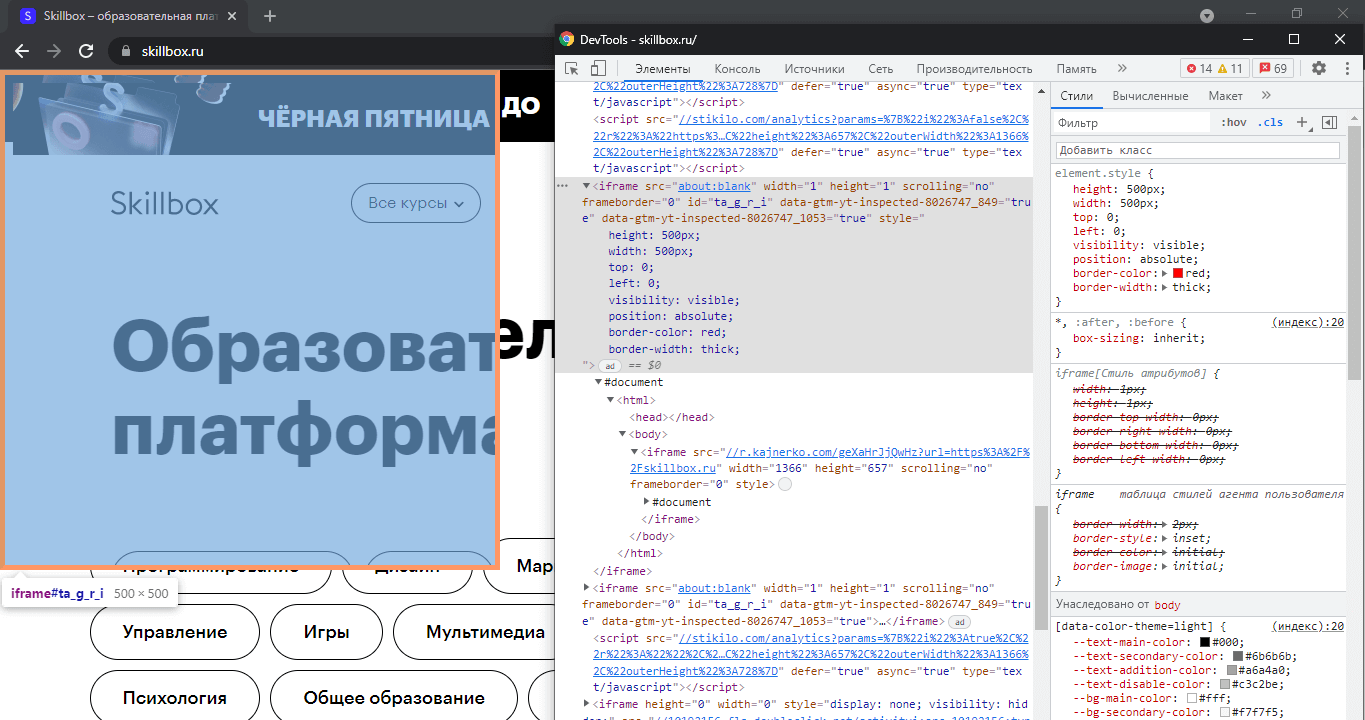Open the Производительность panel
The height and width of the screenshot is (720, 1365).
pos(974,69)
